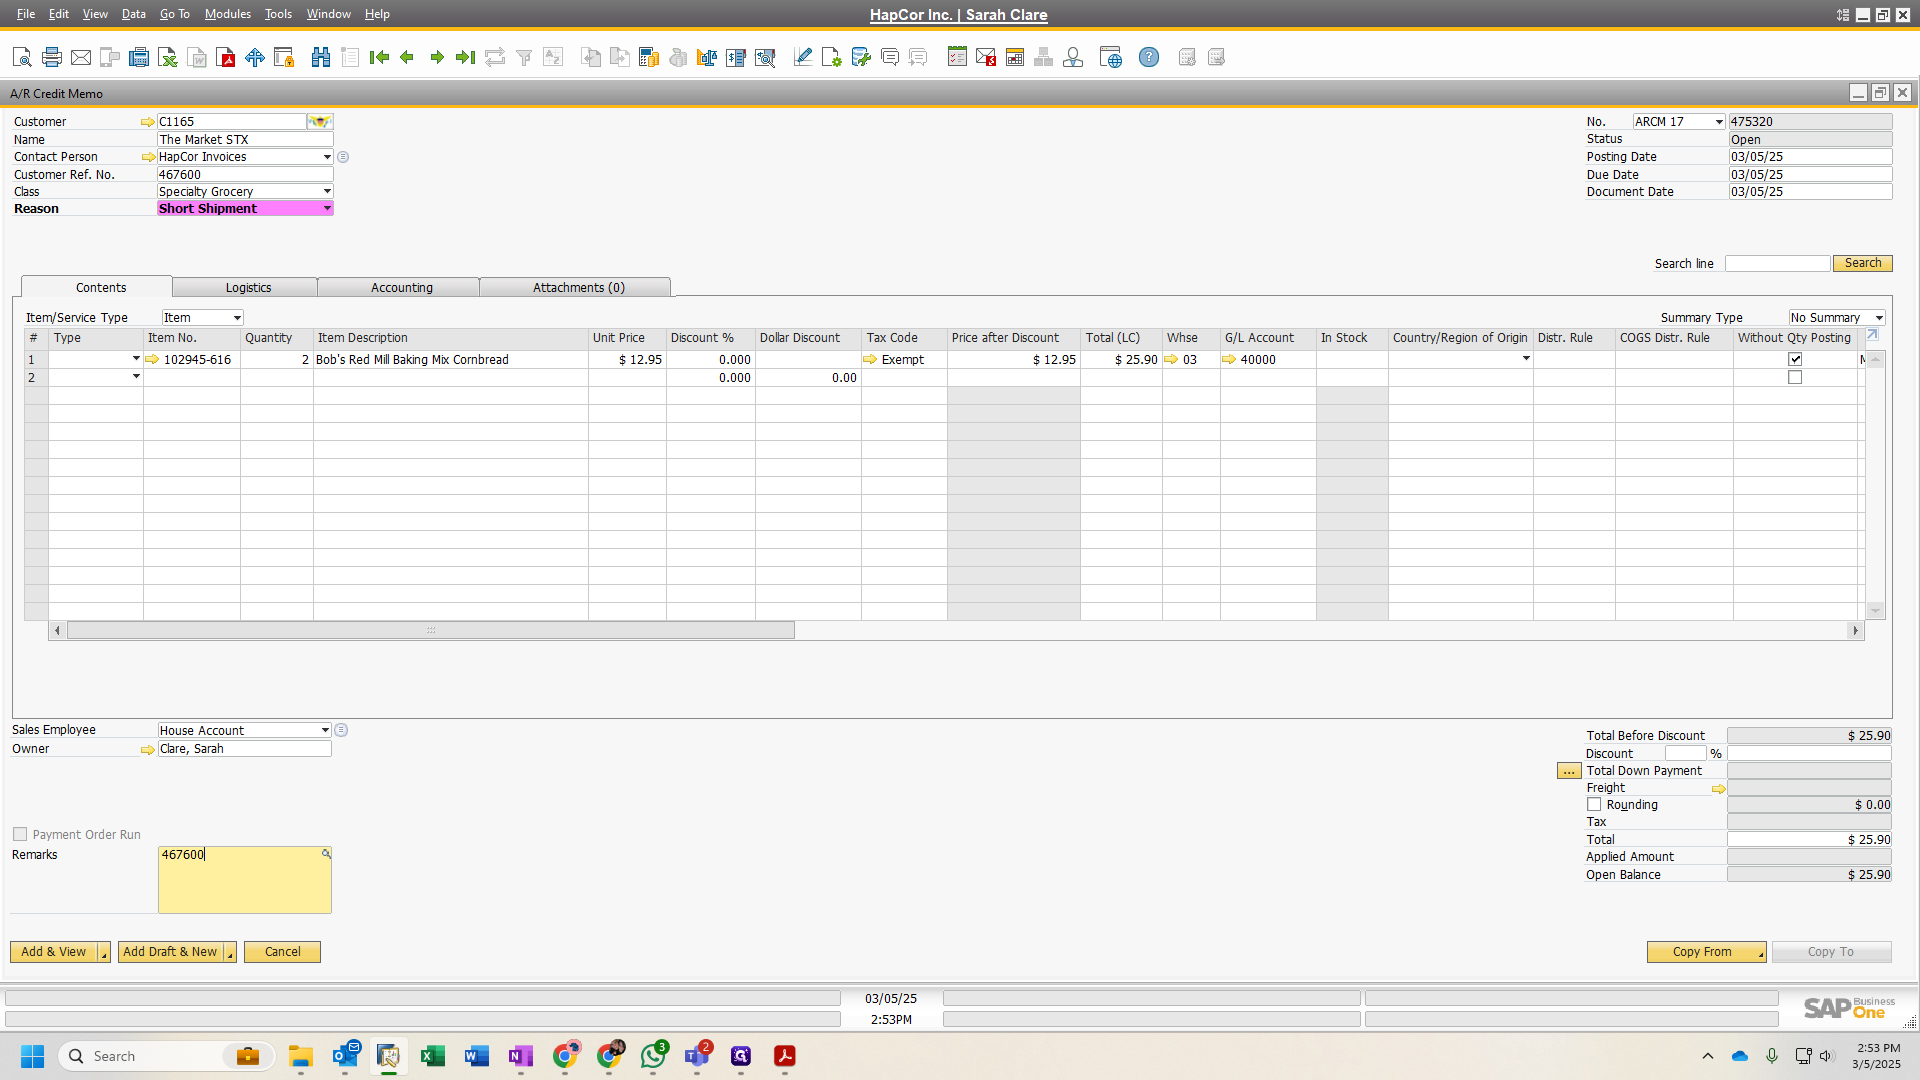The width and height of the screenshot is (1920, 1080).
Task: Open row 1 Type dropdown
Action: point(136,359)
